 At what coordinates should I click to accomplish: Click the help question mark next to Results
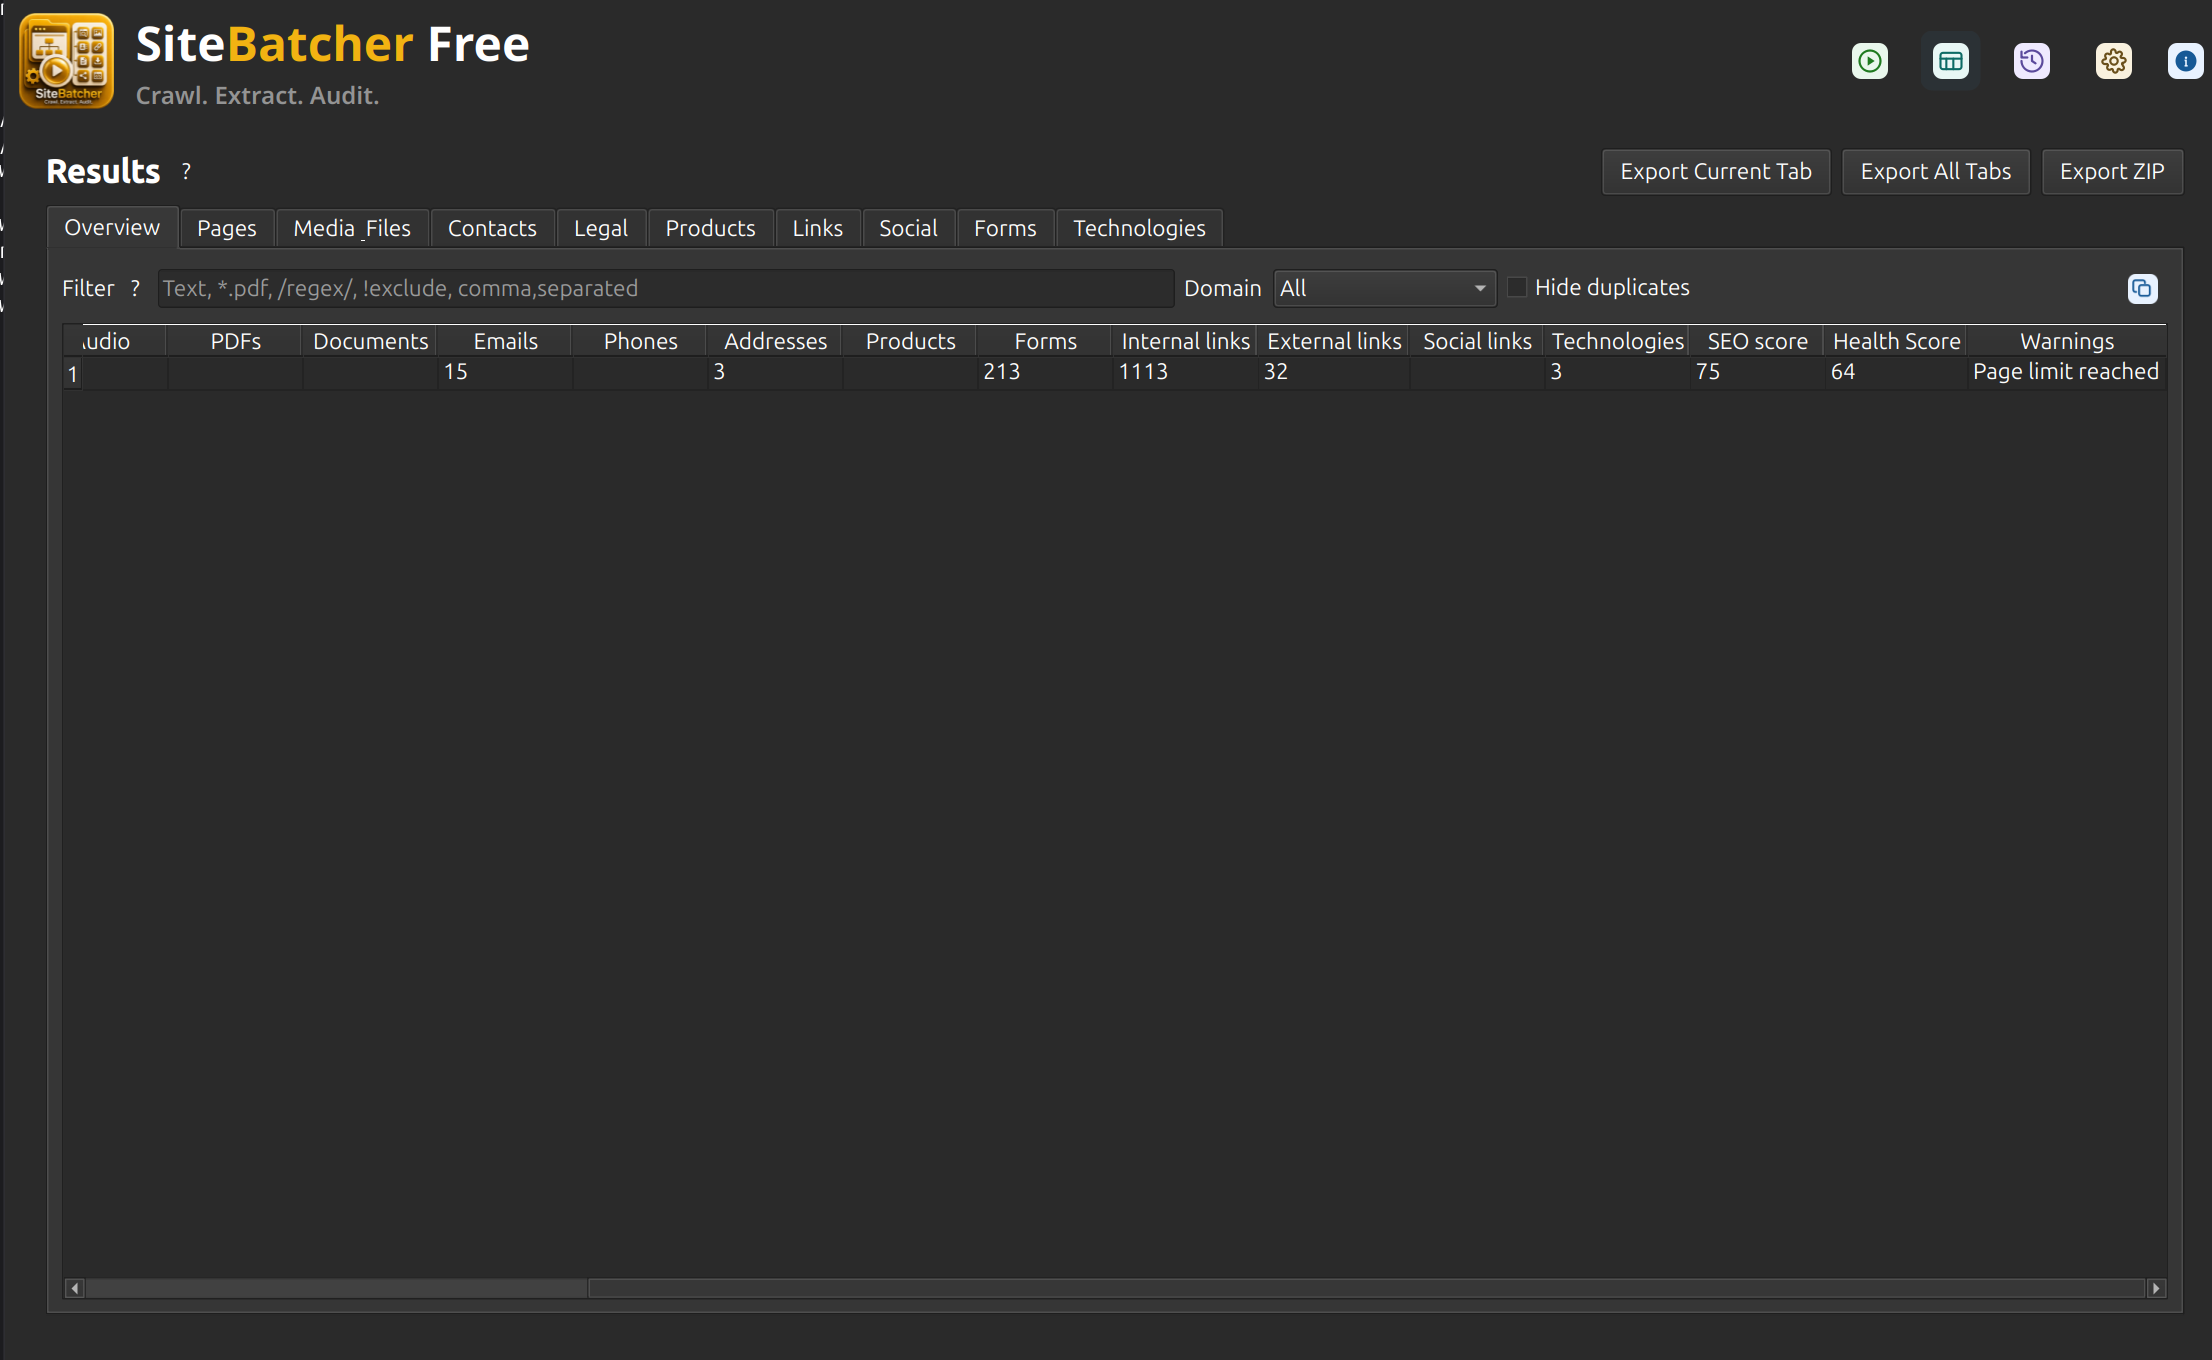[186, 171]
